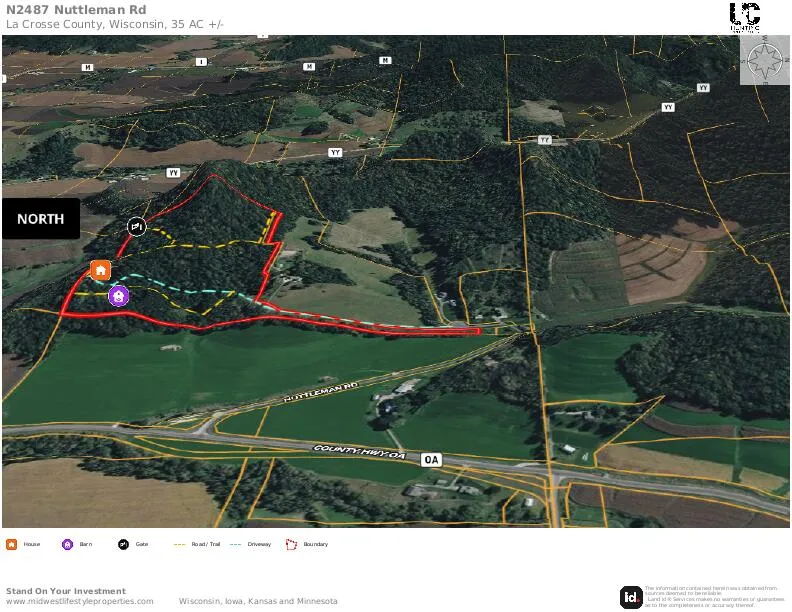Screen dimensions: 792x612
Task: Click the black Gate icon in legend
Action: pos(123,544)
